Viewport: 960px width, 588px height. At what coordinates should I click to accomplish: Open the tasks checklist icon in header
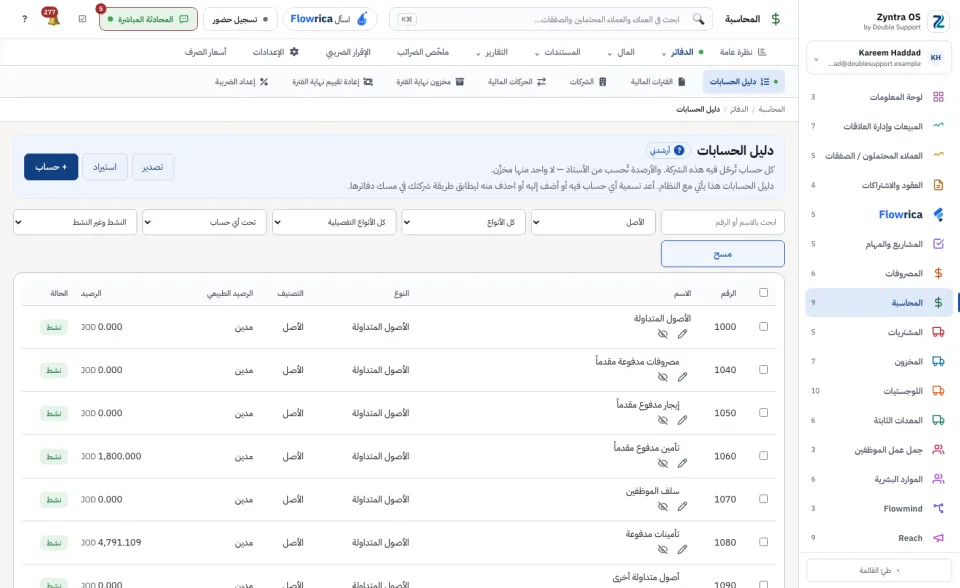point(83,19)
